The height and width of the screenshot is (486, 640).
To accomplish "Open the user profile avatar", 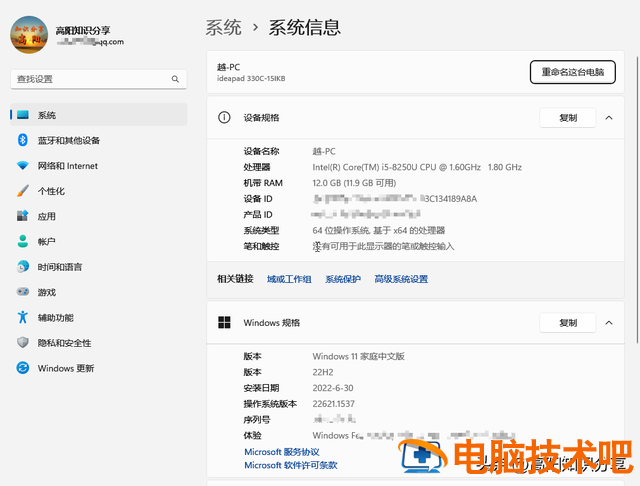I will click(x=29, y=35).
